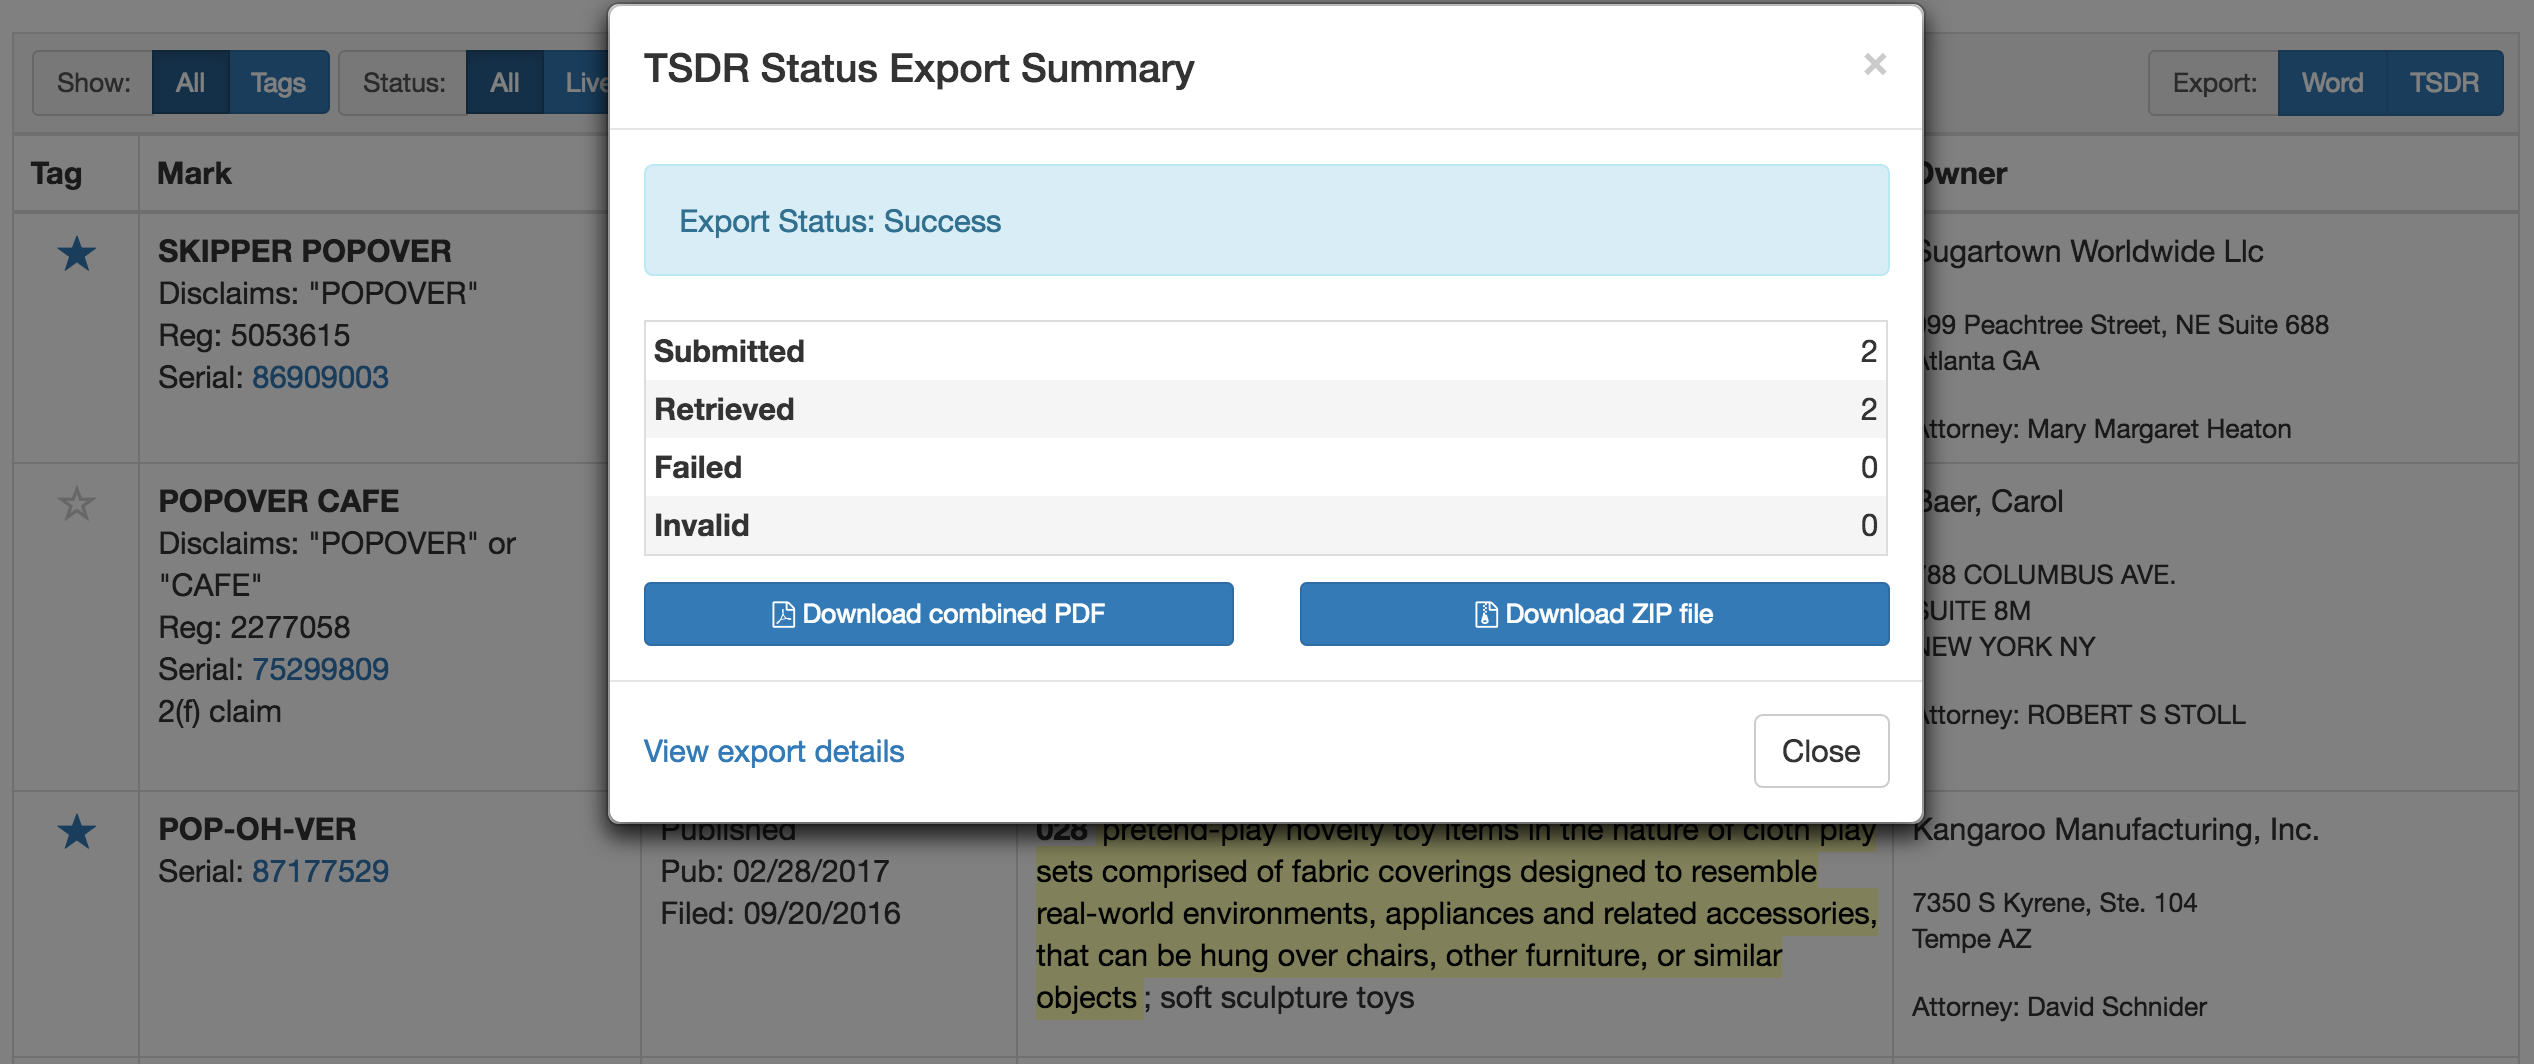Unstar the SKIPPER POPOVER mark
This screenshot has height=1064, width=2534.
tap(77, 254)
